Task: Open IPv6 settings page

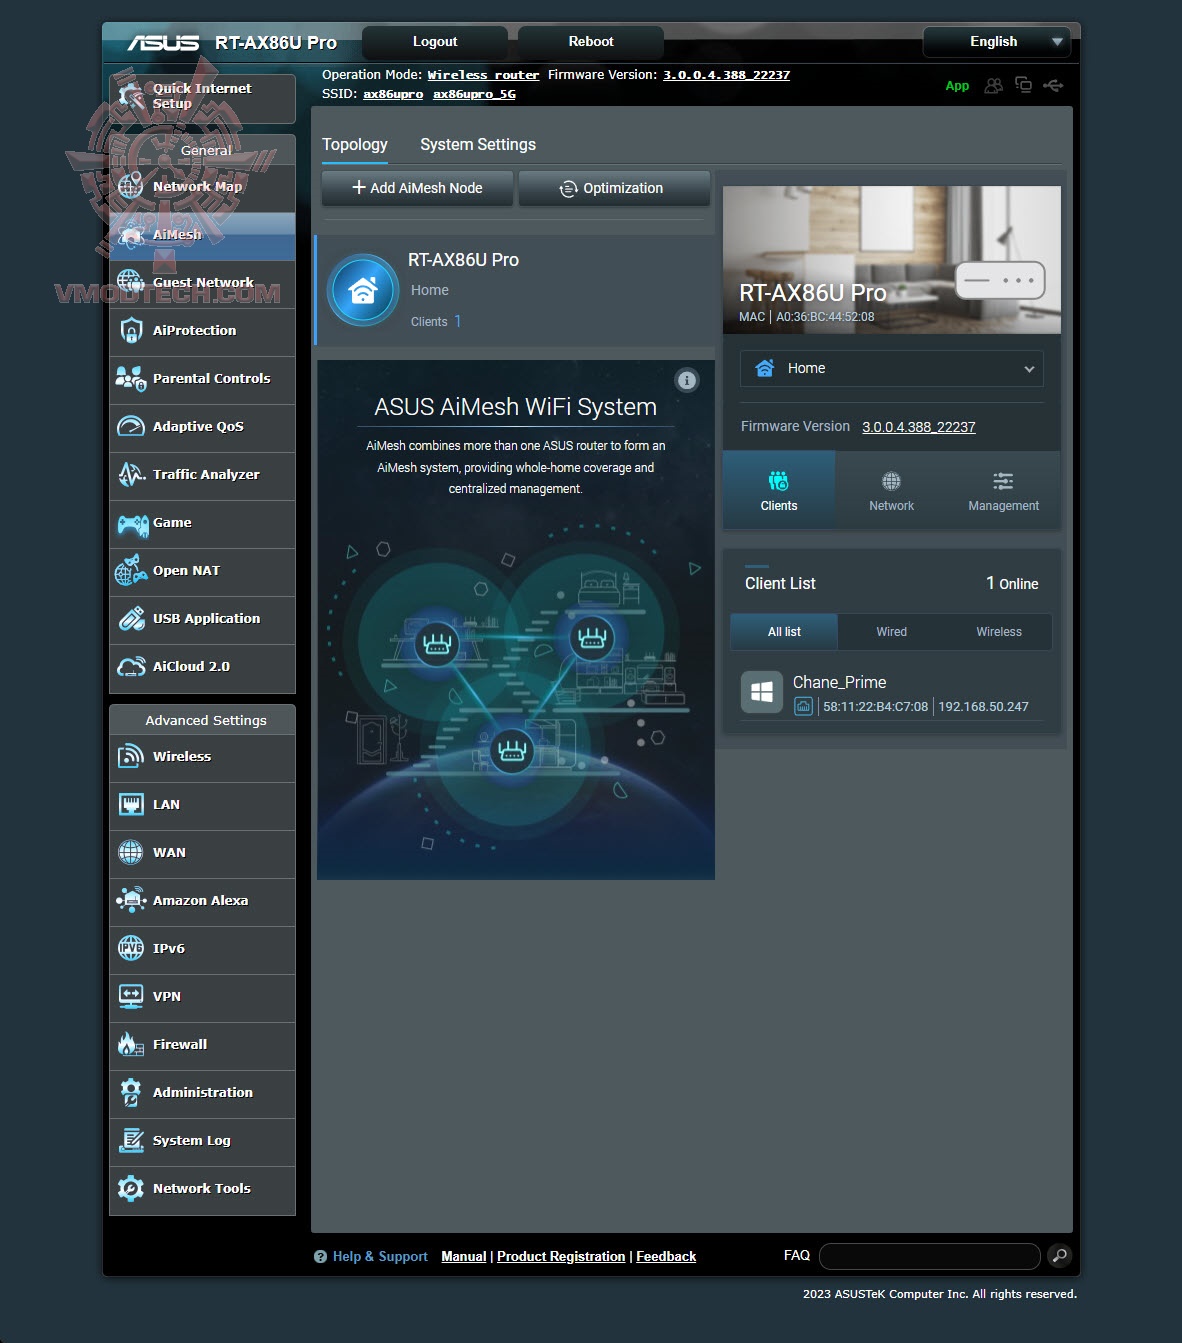Action: (x=202, y=949)
